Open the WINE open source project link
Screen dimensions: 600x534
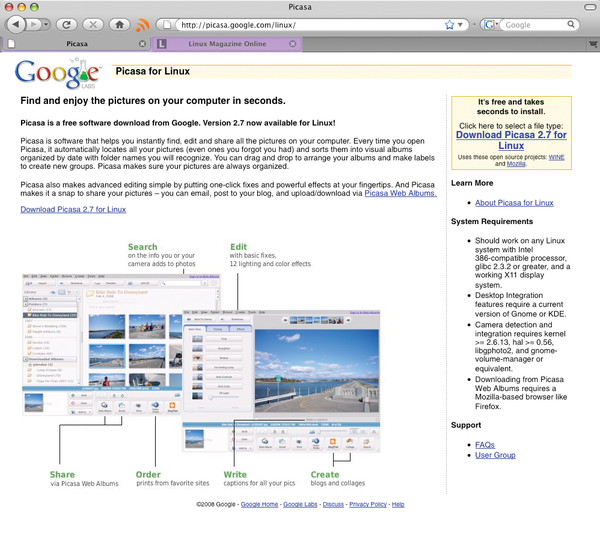556,157
